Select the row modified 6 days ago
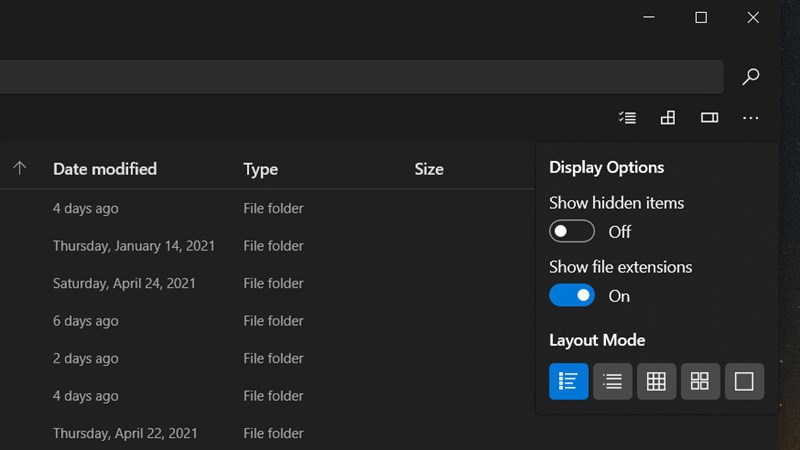Viewport: 800px width, 450px height. coord(267,321)
